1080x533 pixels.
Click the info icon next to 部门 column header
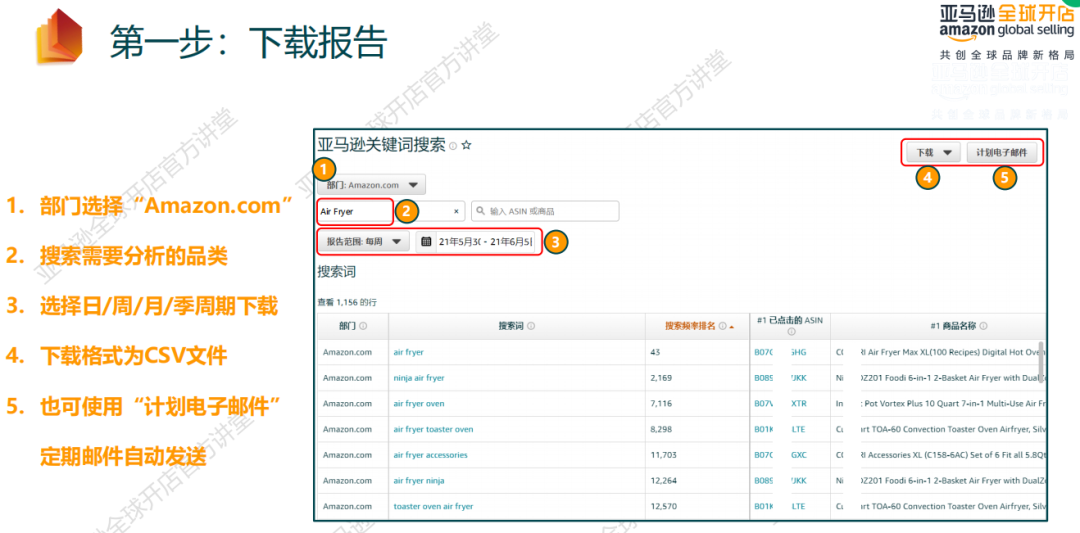point(363,326)
